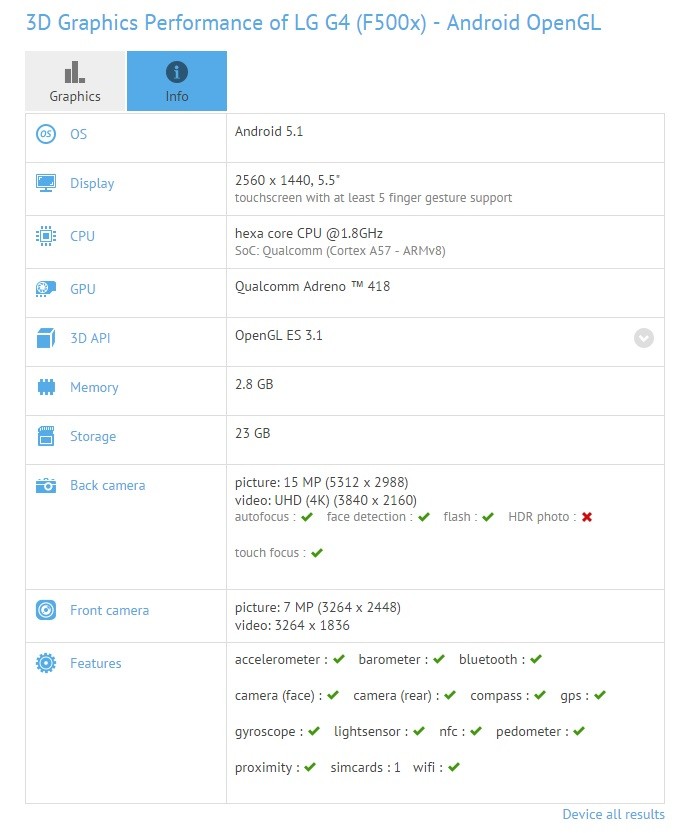Click hexa core CPU @1.8GHz text

(309, 233)
